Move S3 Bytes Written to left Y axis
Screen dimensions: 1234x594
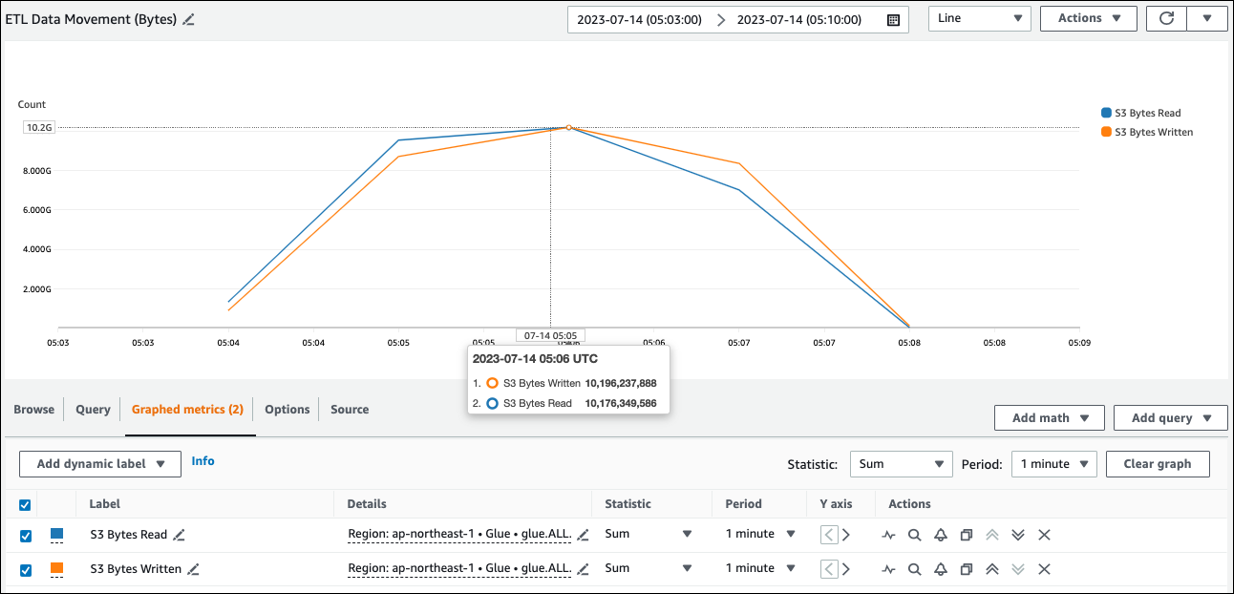point(830,568)
